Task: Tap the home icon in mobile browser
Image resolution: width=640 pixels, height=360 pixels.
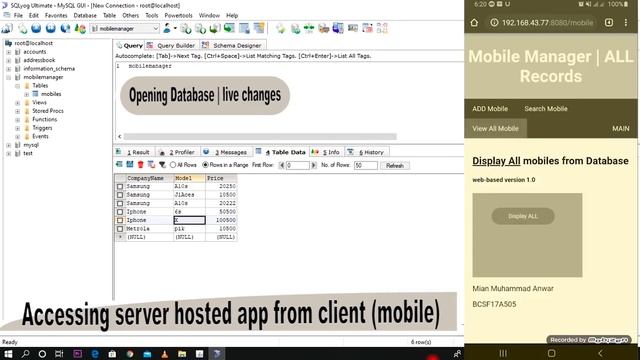Action: pyautogui.click(x=474, y=22)
